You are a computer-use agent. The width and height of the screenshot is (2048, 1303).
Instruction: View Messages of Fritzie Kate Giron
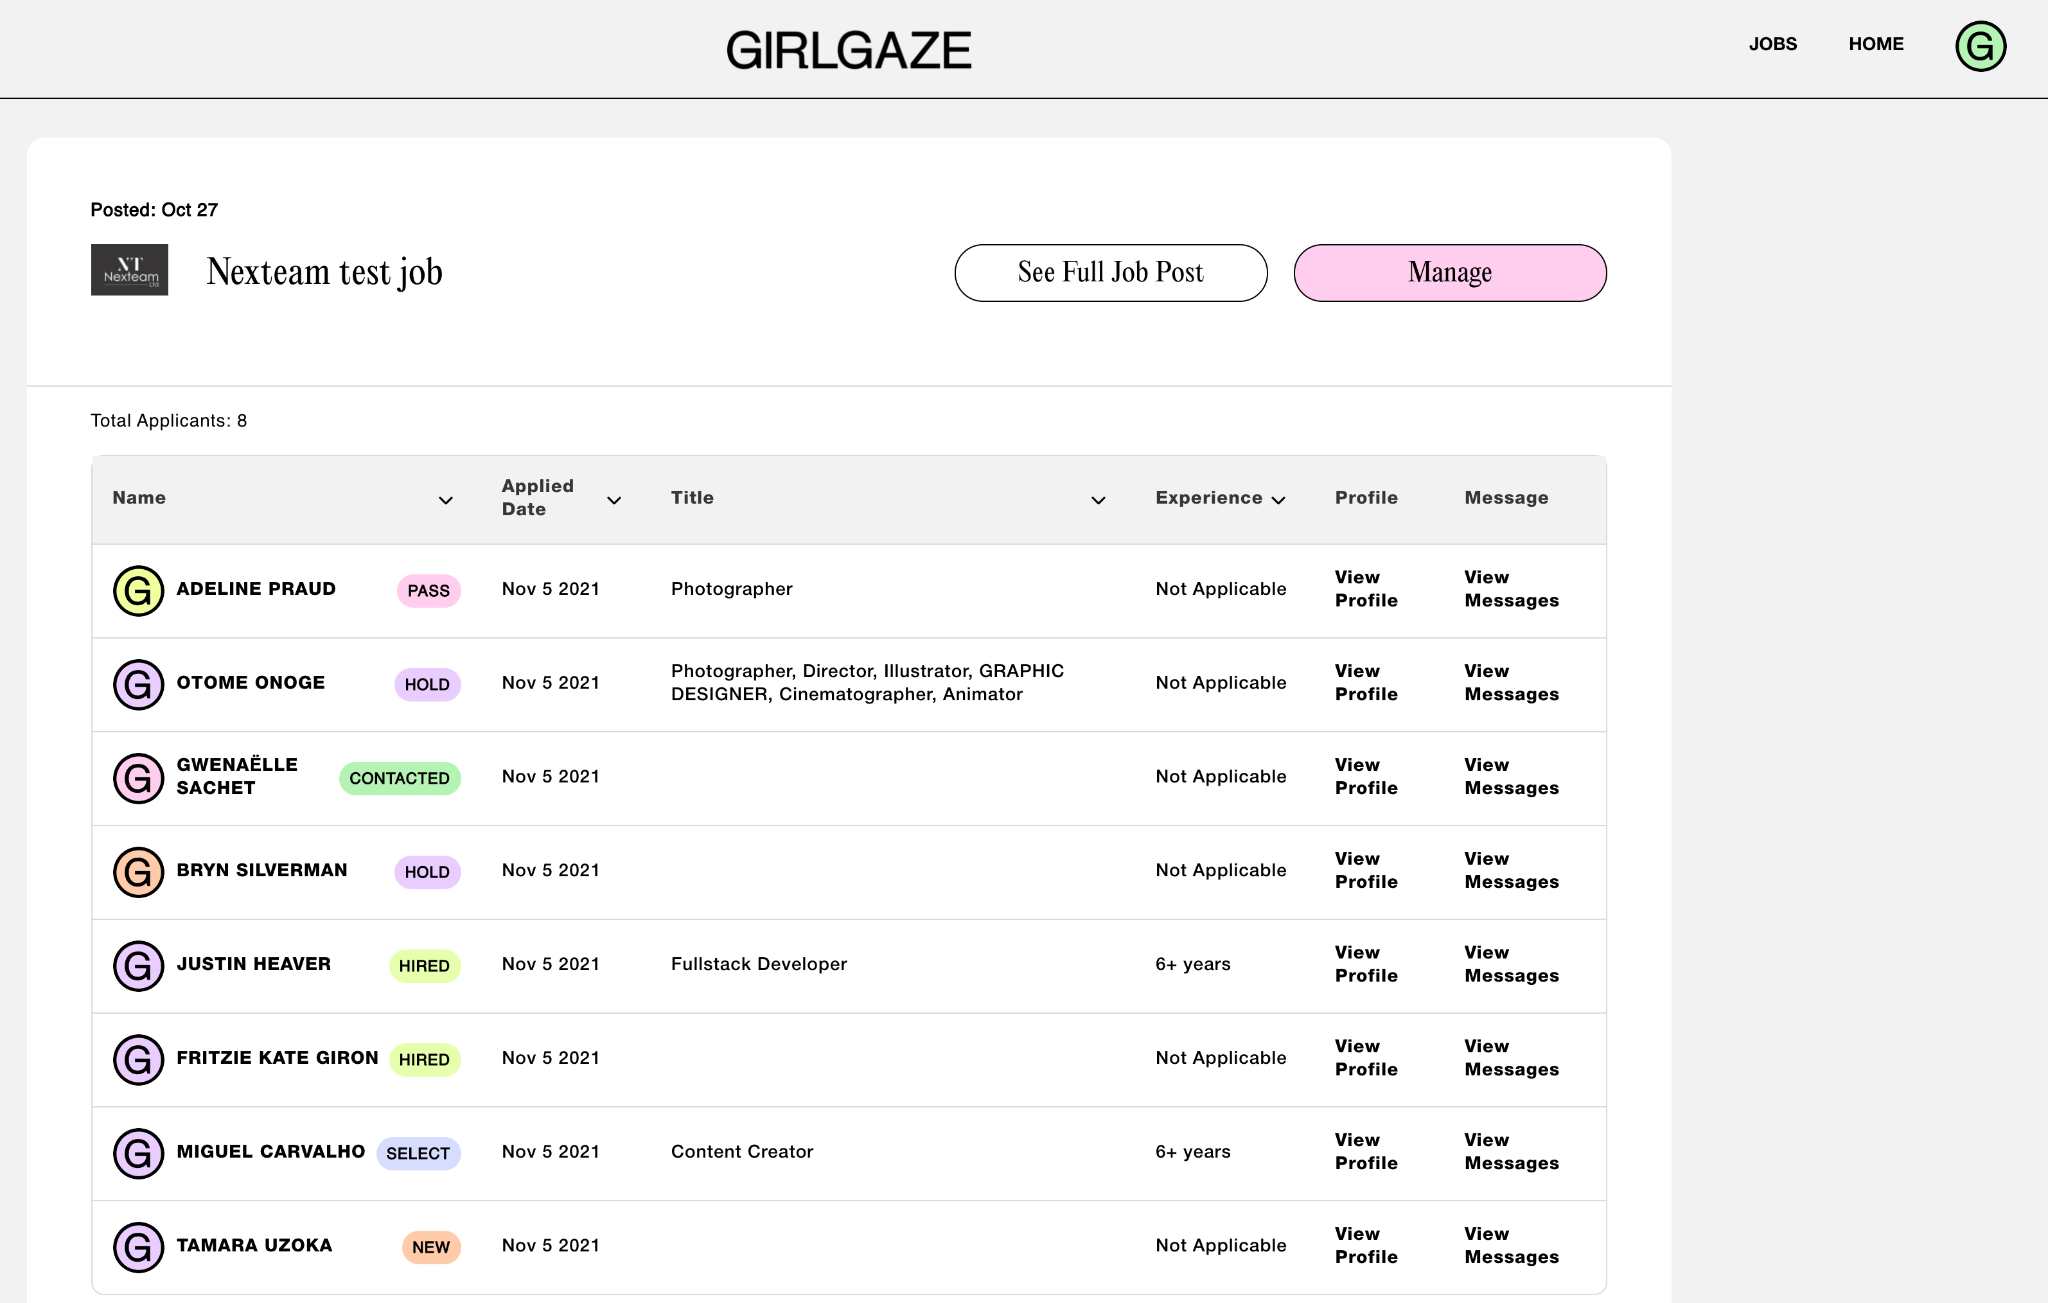(x=1512, y=1058)
